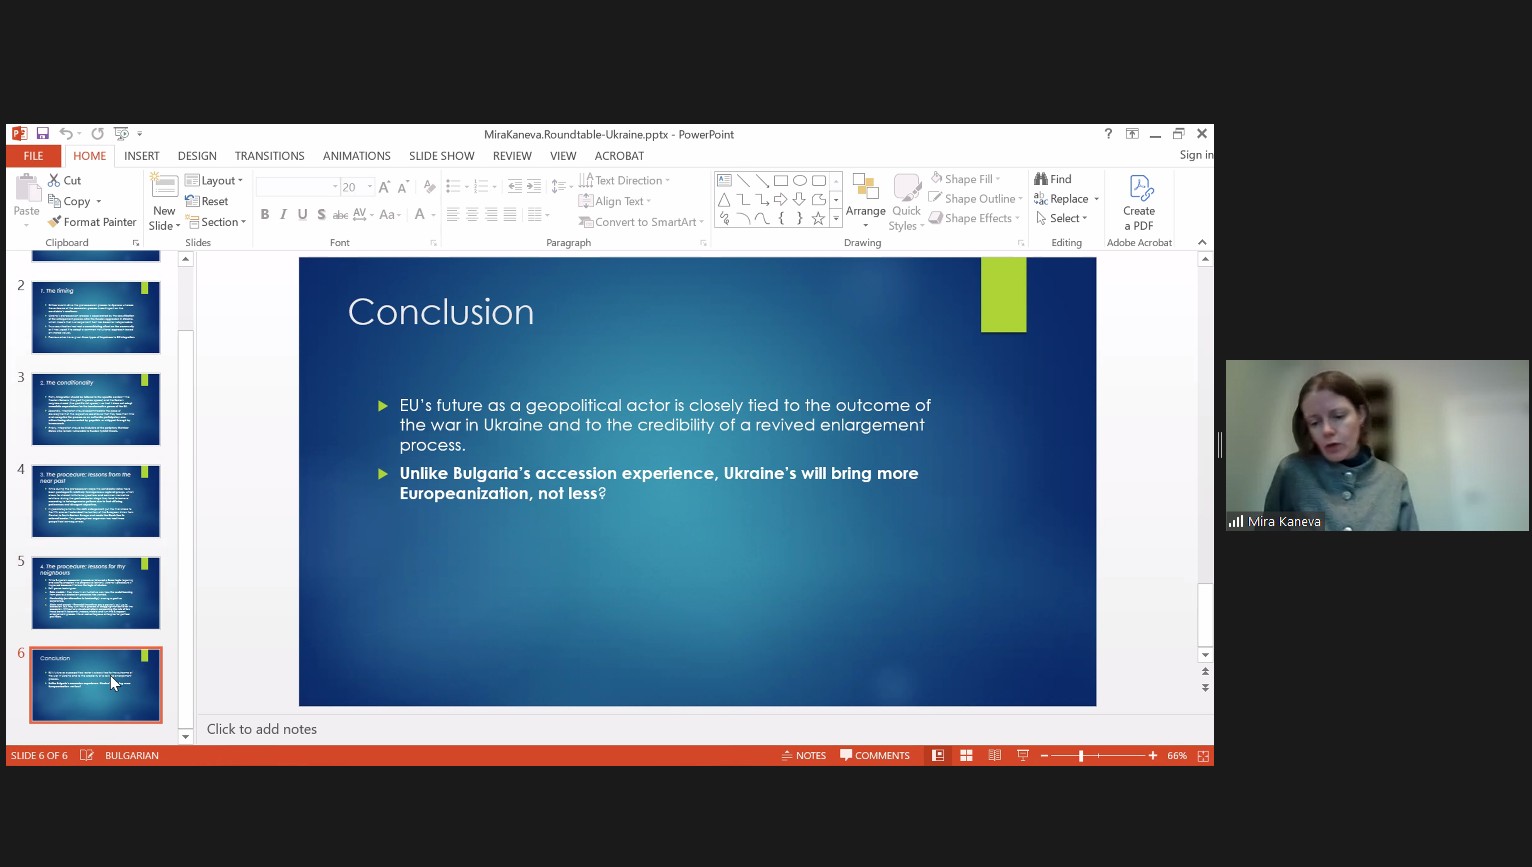This screenshot has width=1532, height=867.
Task: Click the Format Painter tool
Action: (92, 222)
